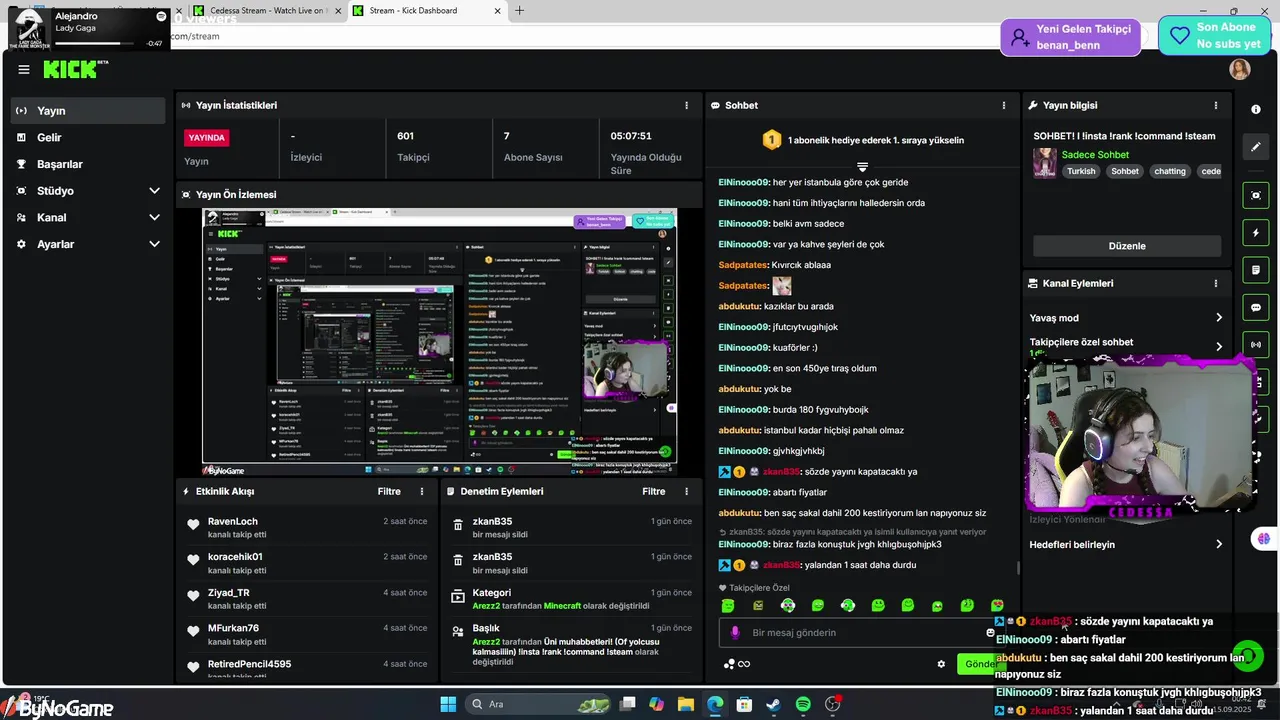Viewport: 1280px width, 720px height.
Task: Click ElNinooo09 username in top chat message
Action: pyautogui.click(x=744, y=183)
